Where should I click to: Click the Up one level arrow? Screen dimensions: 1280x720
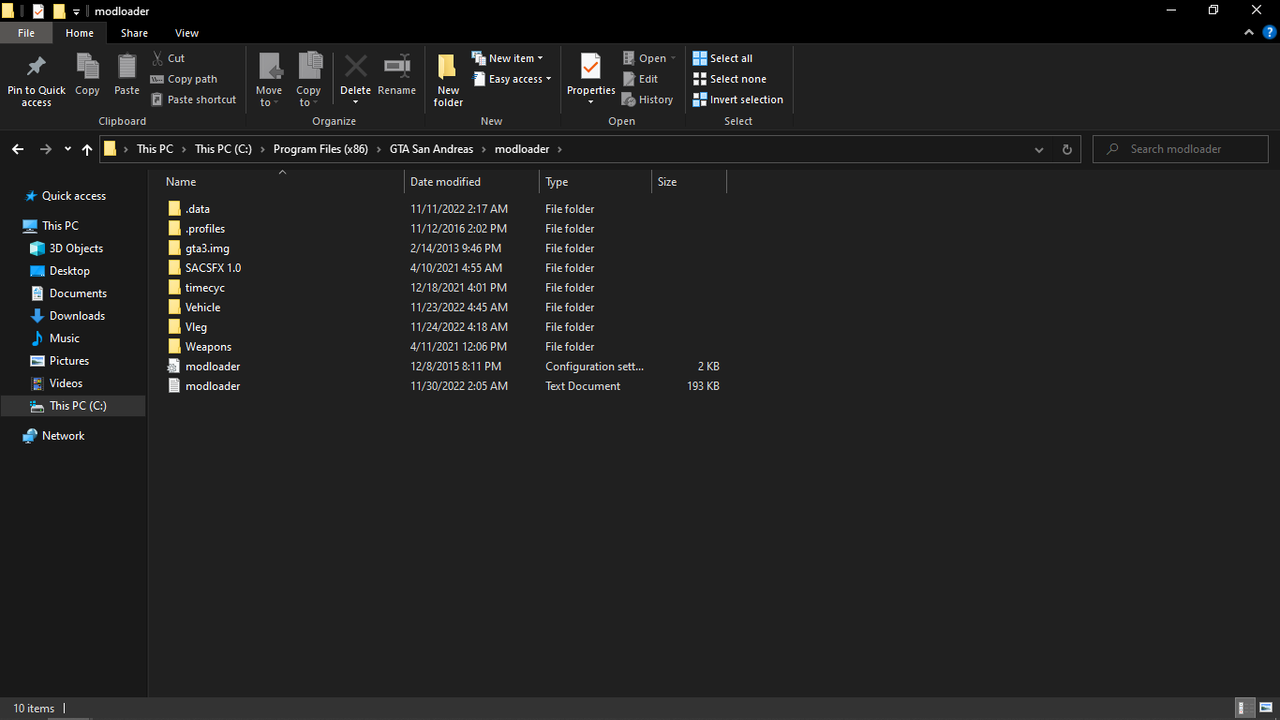point(87,149)
